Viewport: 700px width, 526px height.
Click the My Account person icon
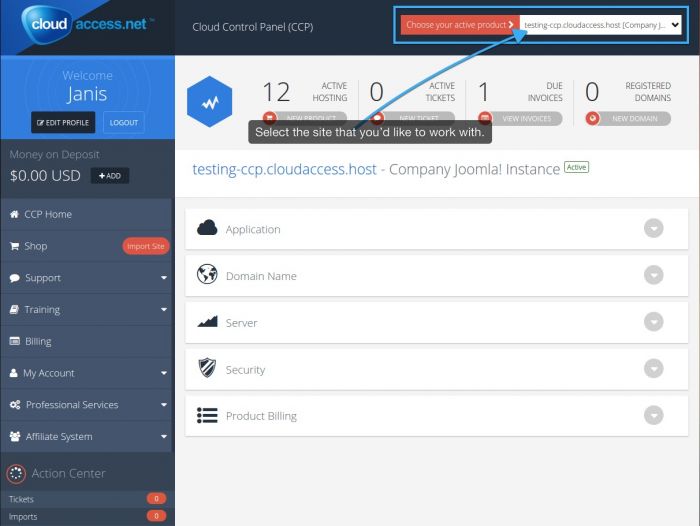tap(14, 372)
